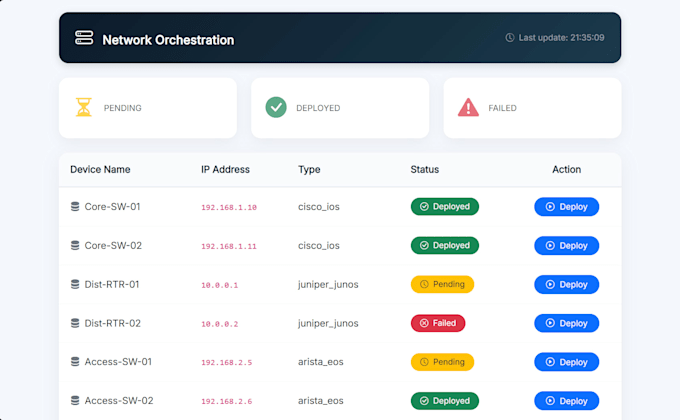Click the device icon beside Access-SW-01
Image resolution: width=680 pixels, height=420 pixels.
75,362
